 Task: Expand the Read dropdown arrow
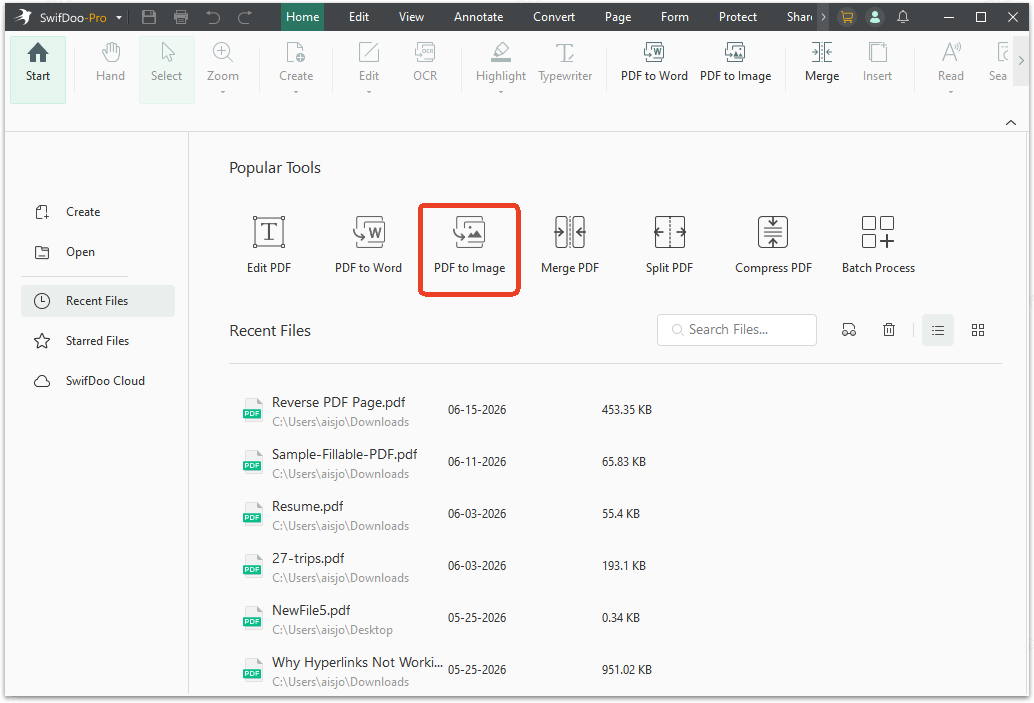(950, 92)
